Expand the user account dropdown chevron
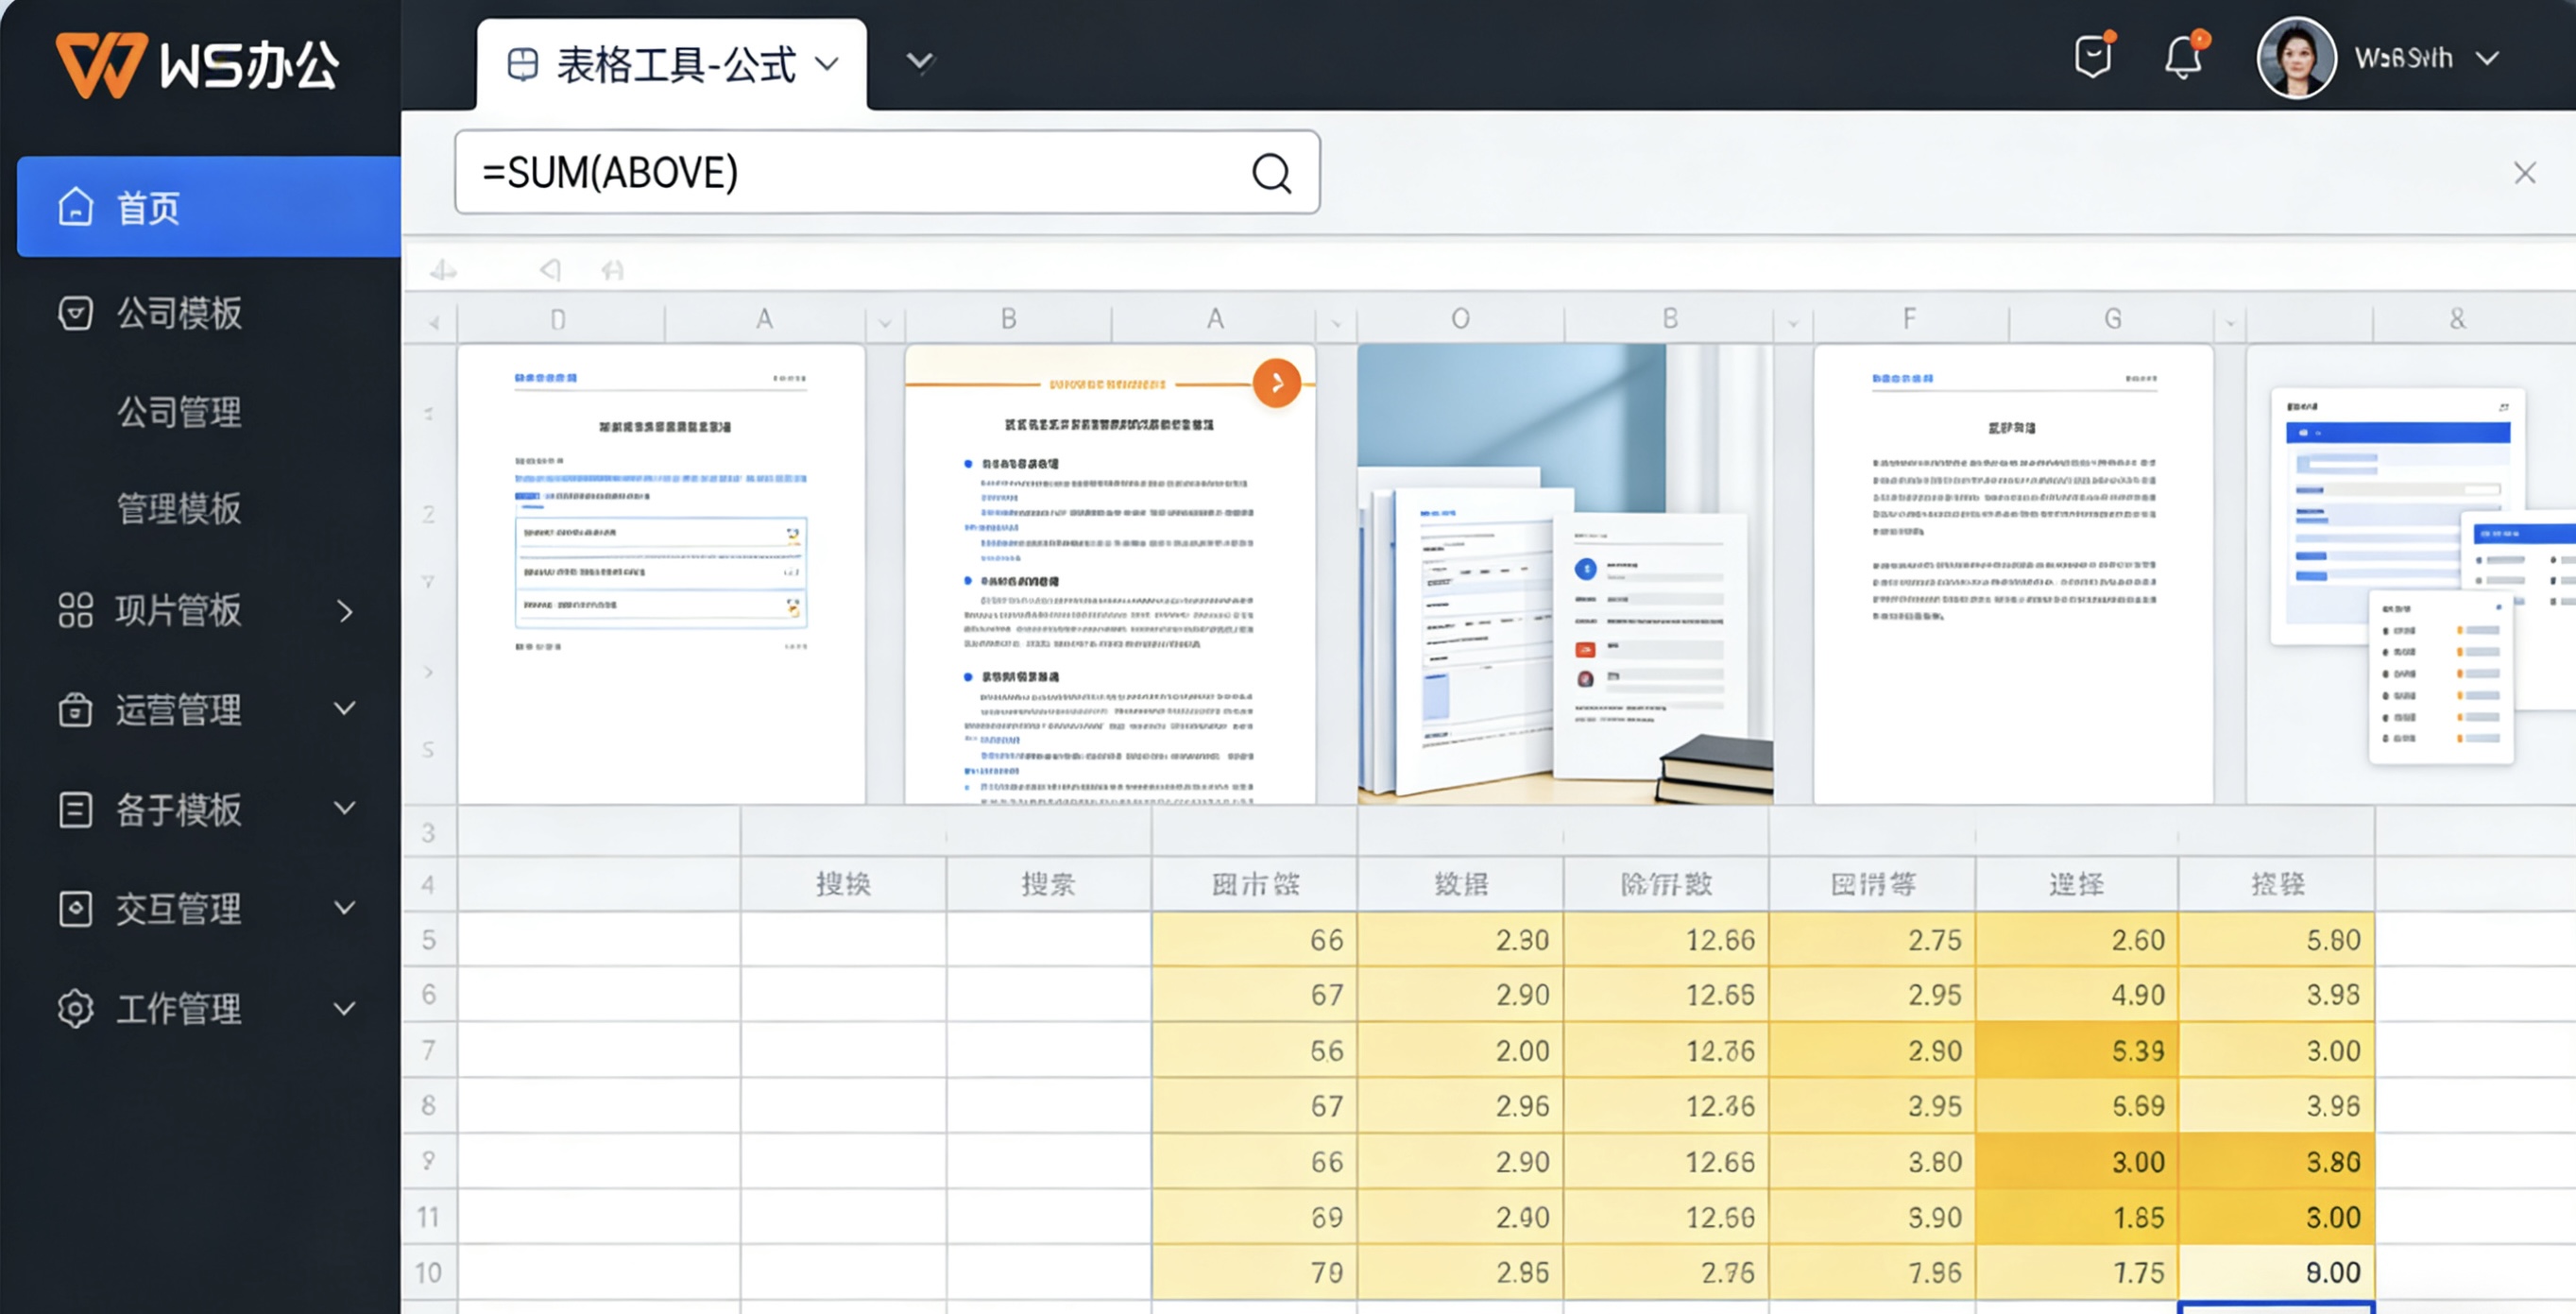 (x=2489, y=58)
